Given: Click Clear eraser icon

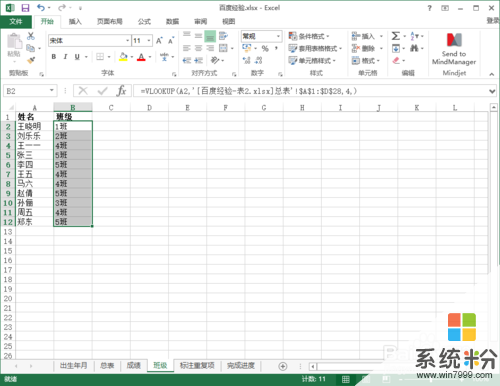Looking at the screenshot, I should tap(396, 61).
